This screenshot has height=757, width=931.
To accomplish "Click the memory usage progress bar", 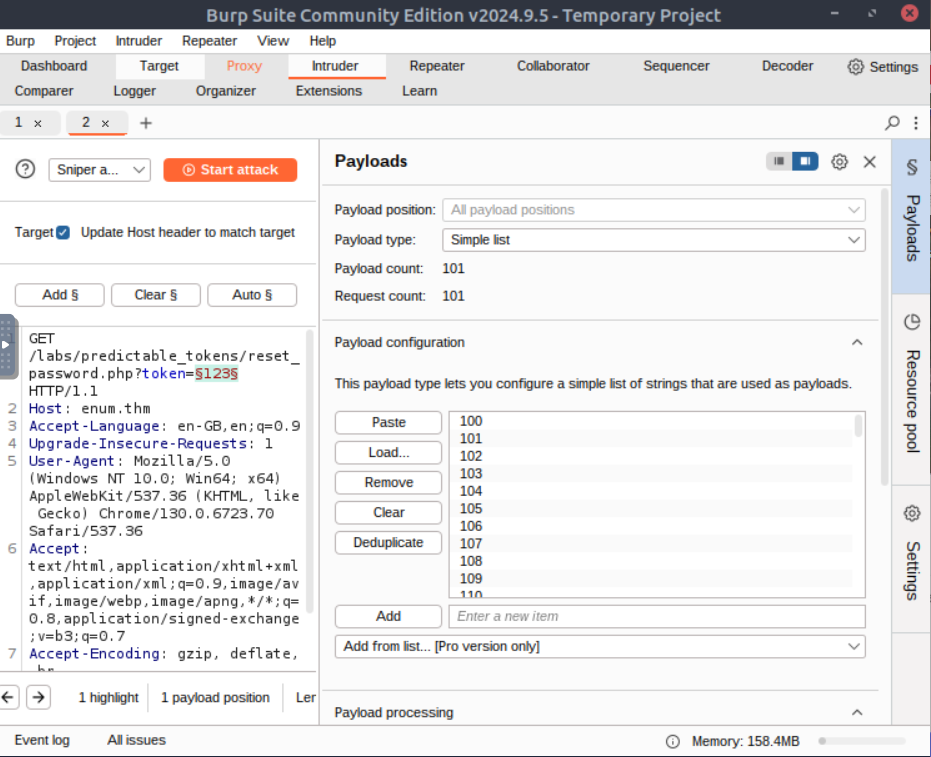I will coord(862,741).
